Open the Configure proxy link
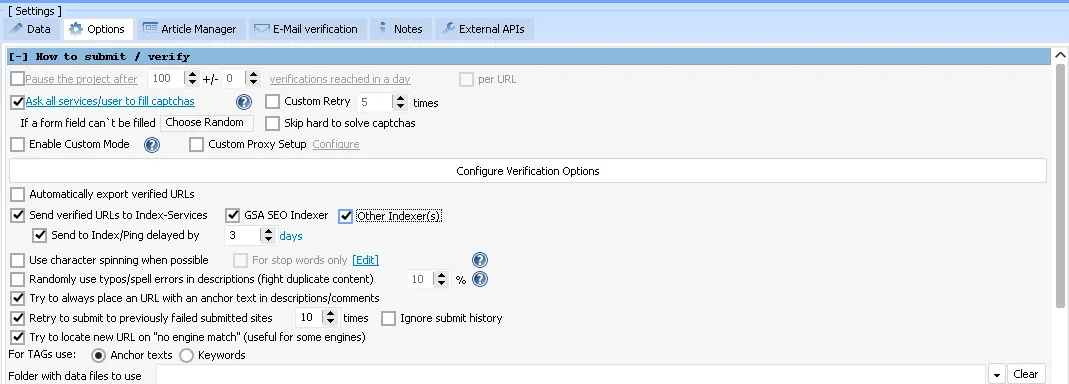The image size is (1069, 384). click(336, 145)
